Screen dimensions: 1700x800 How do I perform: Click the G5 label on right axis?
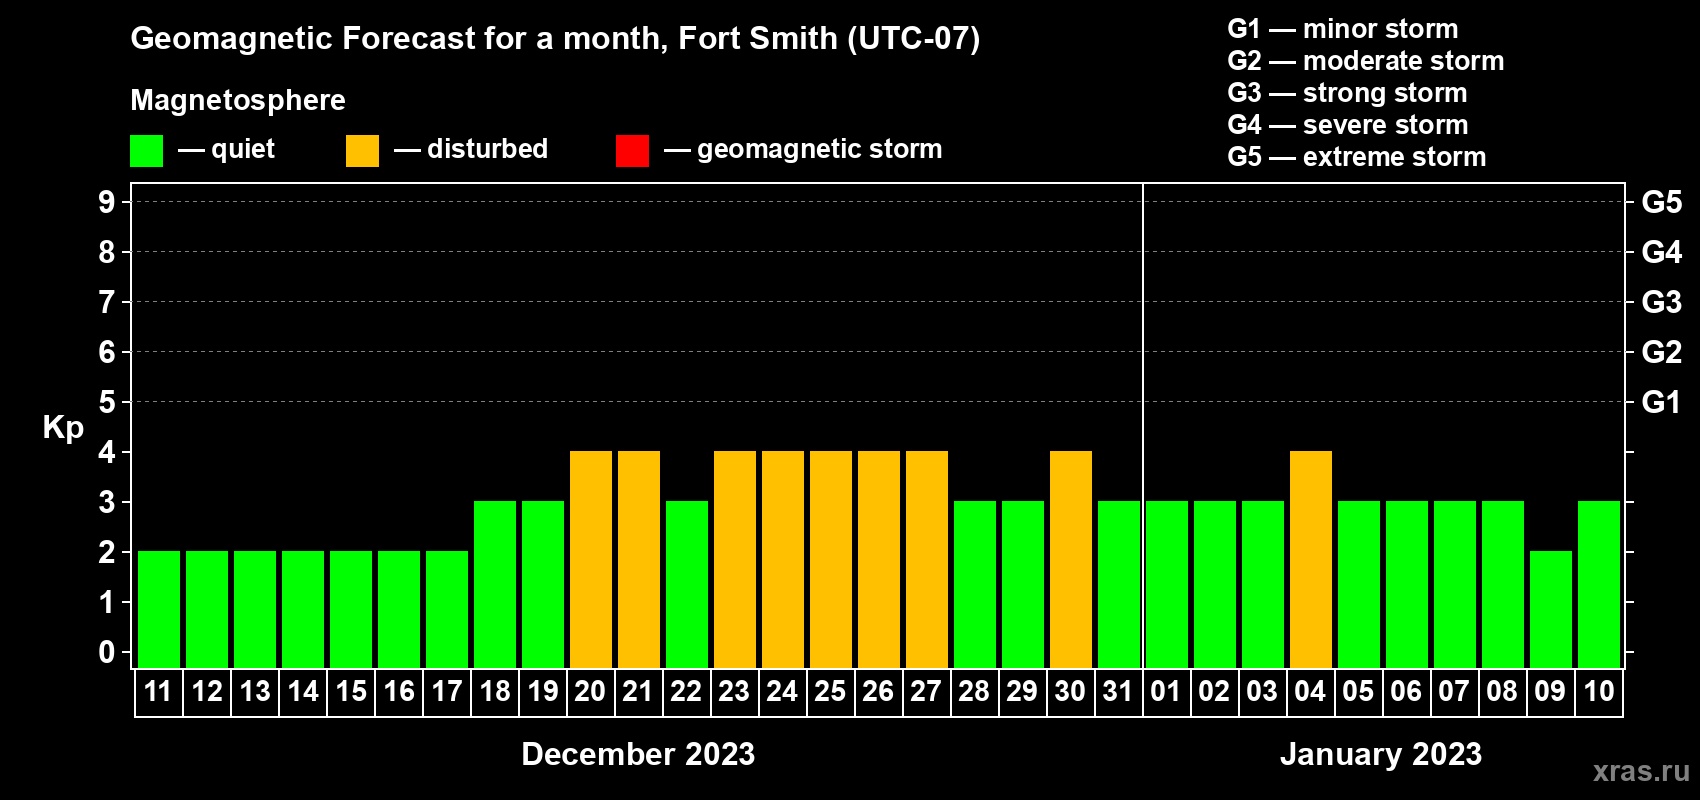point(1662,202)
